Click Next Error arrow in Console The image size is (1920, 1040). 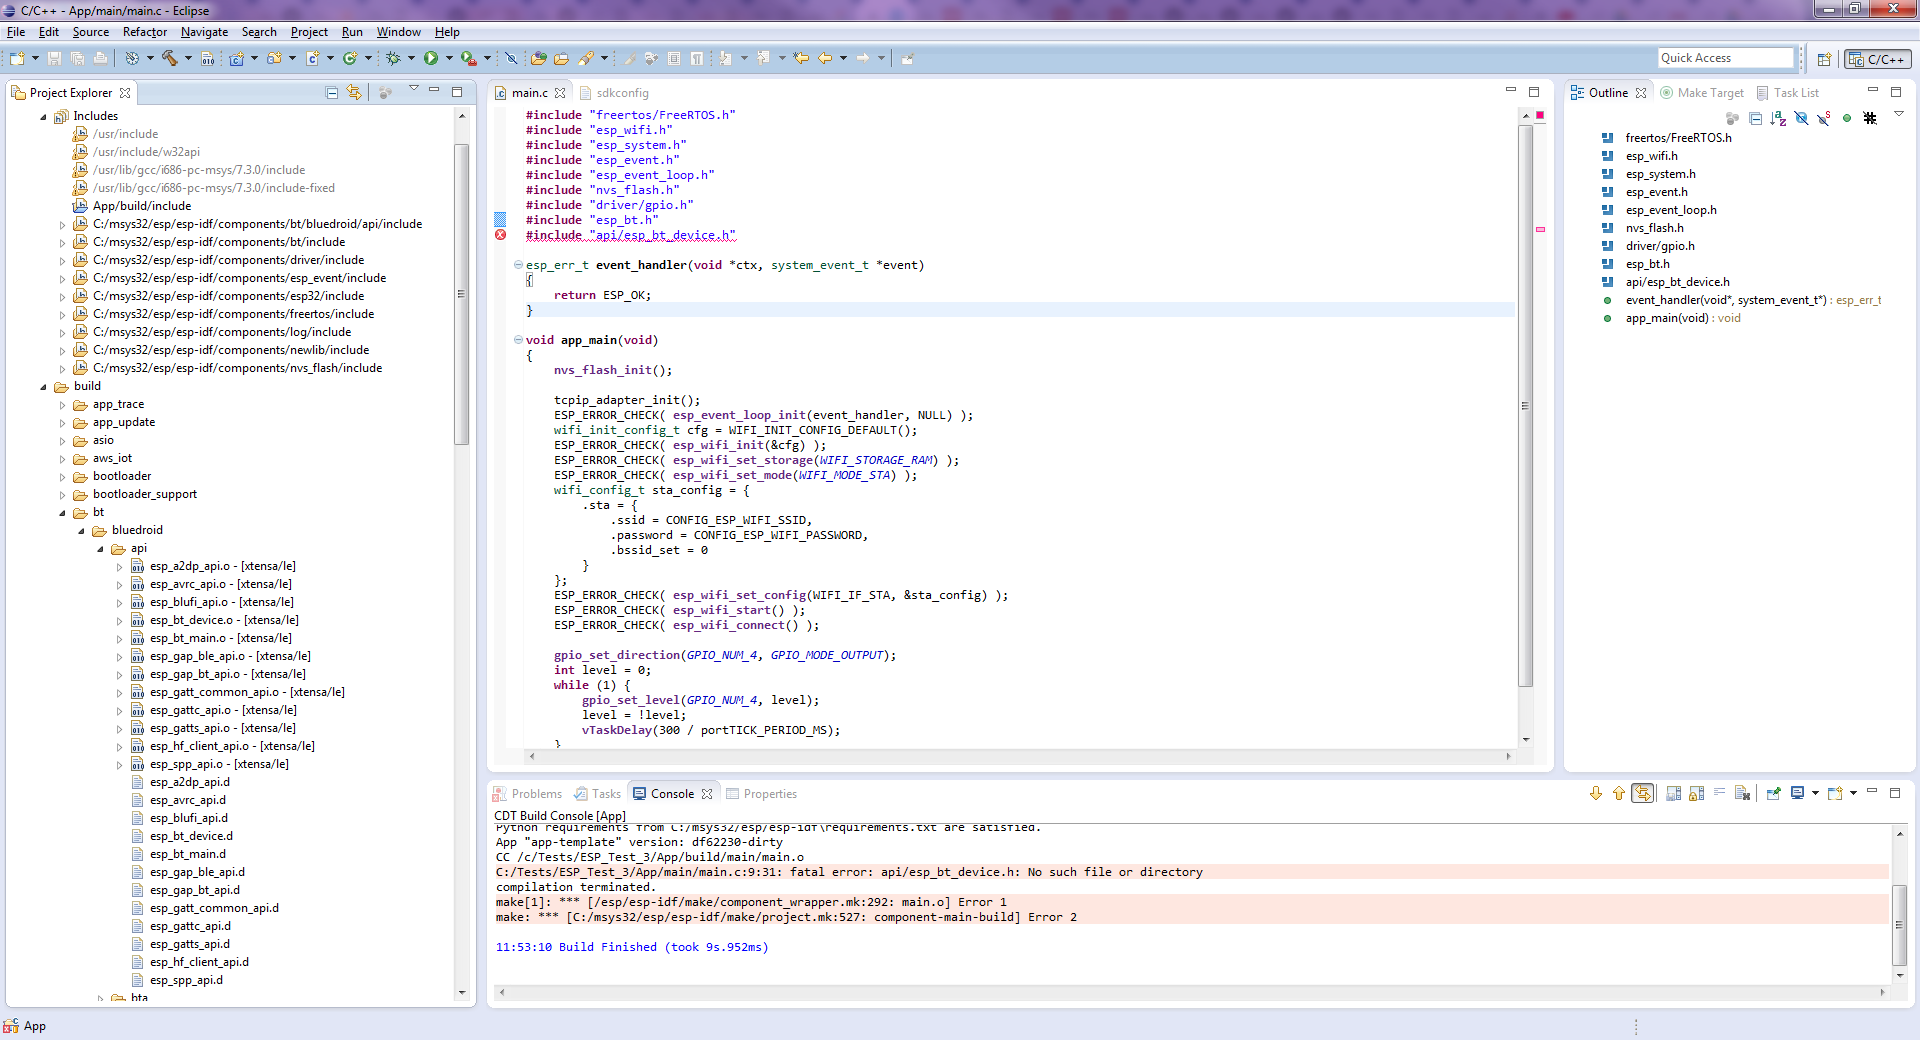point(1596,793)
